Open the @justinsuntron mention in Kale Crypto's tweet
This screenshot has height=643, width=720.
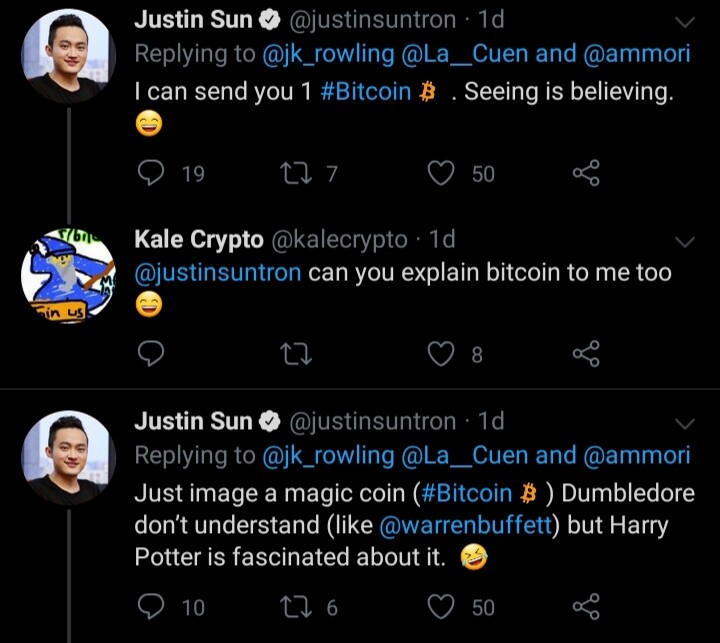218,272
